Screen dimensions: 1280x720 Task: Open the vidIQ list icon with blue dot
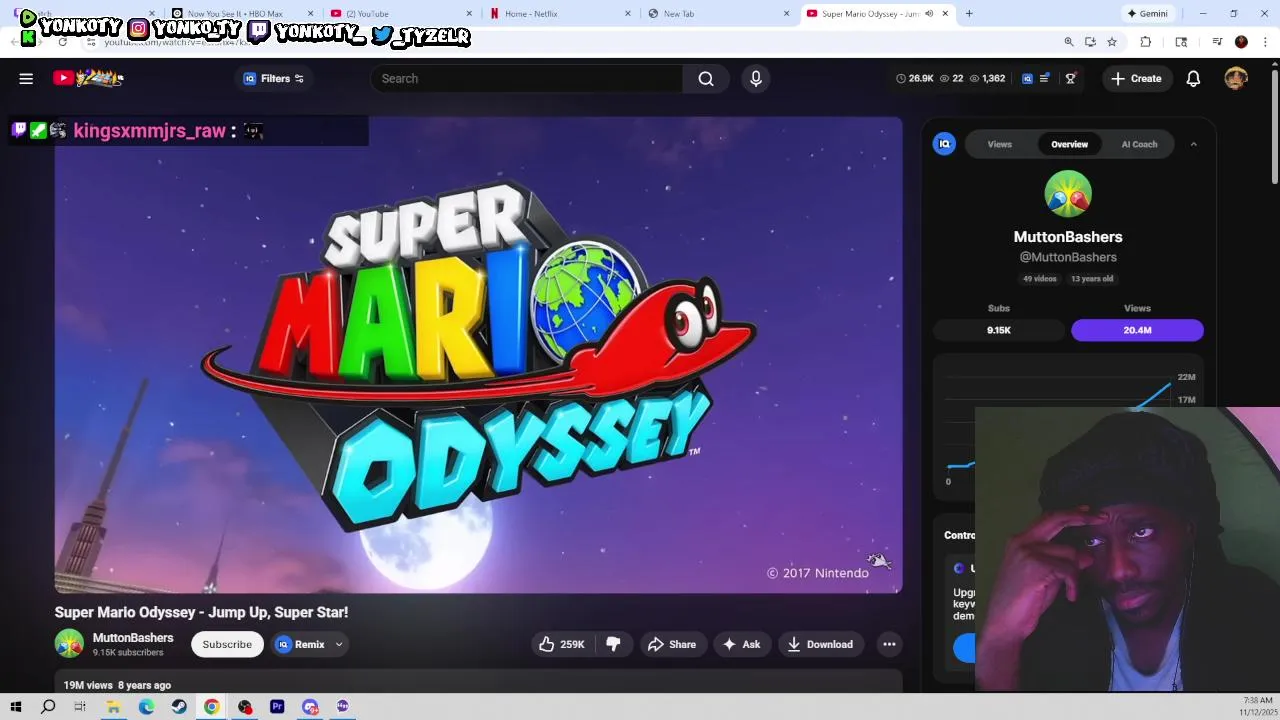[1045, 78]
